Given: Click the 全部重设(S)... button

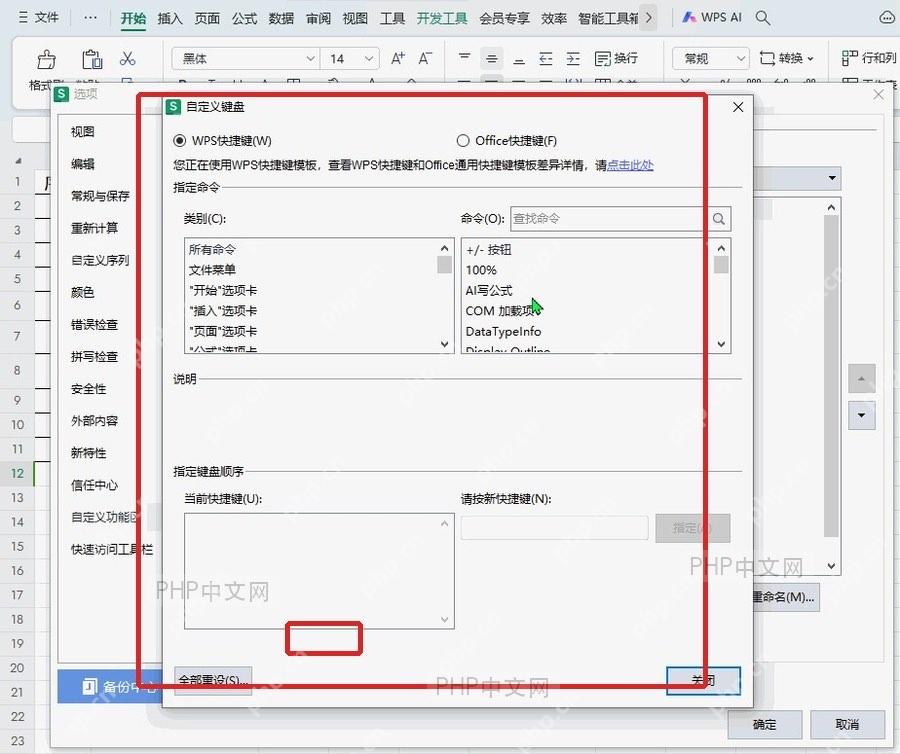Looking at the screenshot, I should 213,681.
